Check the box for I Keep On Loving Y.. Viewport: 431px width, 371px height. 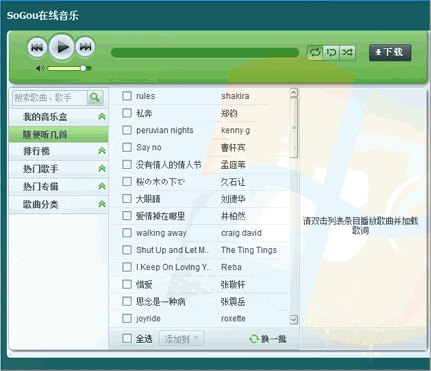[x=127, y=267]
